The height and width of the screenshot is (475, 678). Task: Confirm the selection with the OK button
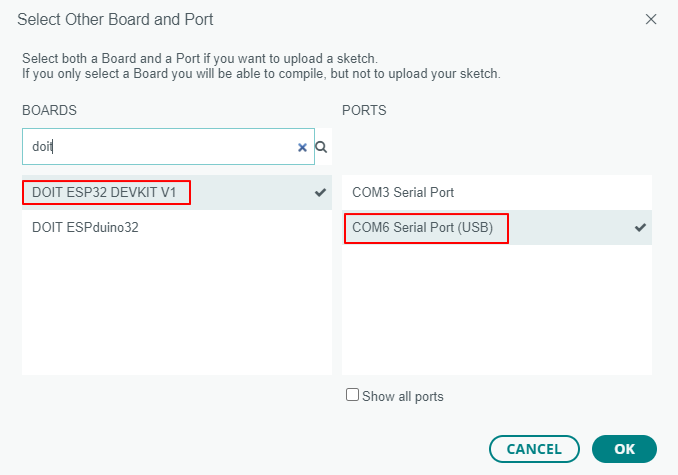point(624,449)
